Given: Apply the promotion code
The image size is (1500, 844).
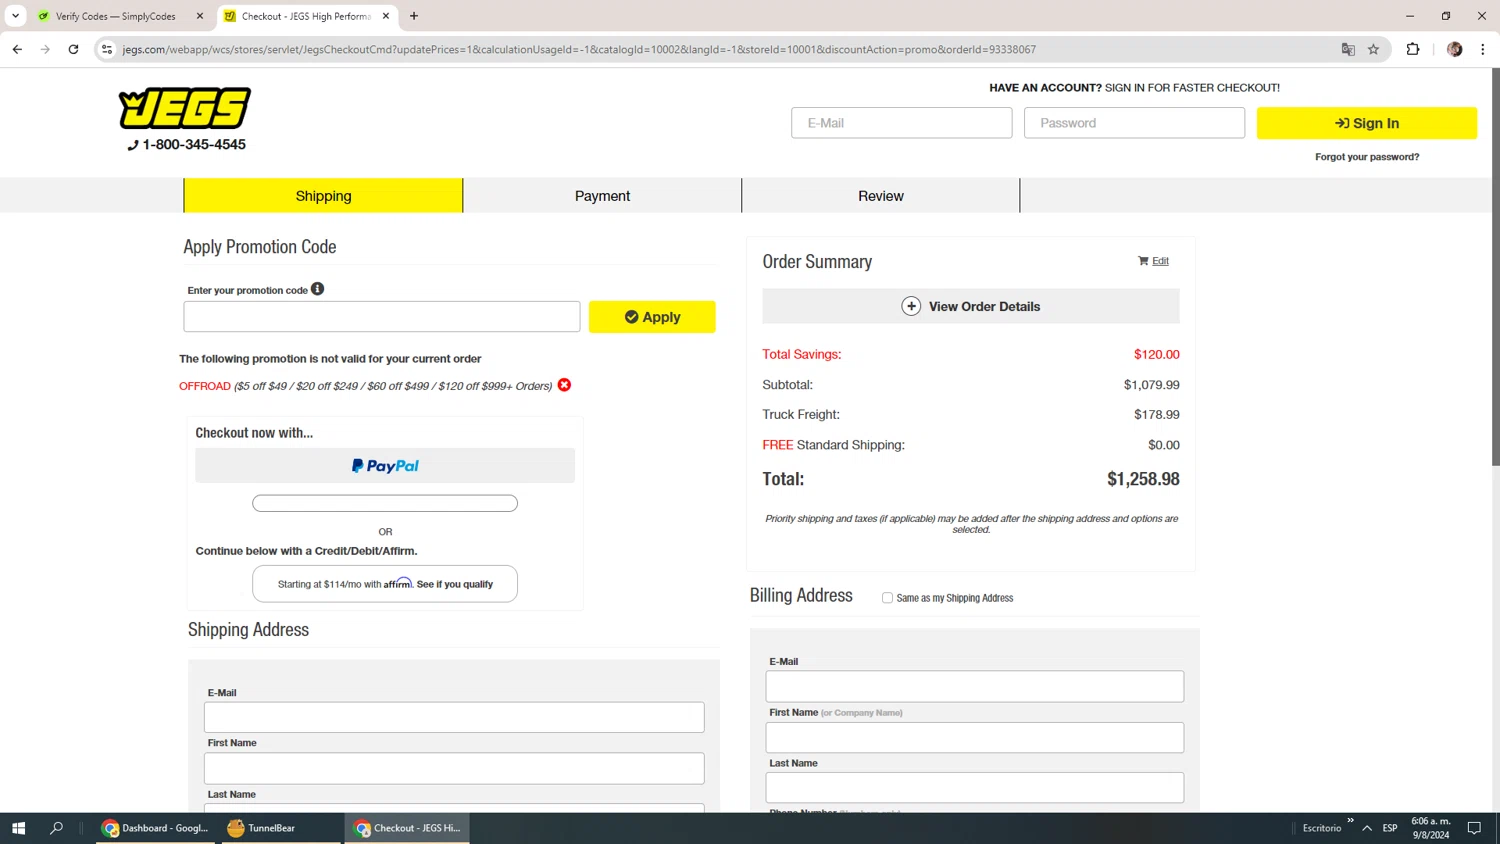Looking at the screenshot, I should [x=652, y=317].
